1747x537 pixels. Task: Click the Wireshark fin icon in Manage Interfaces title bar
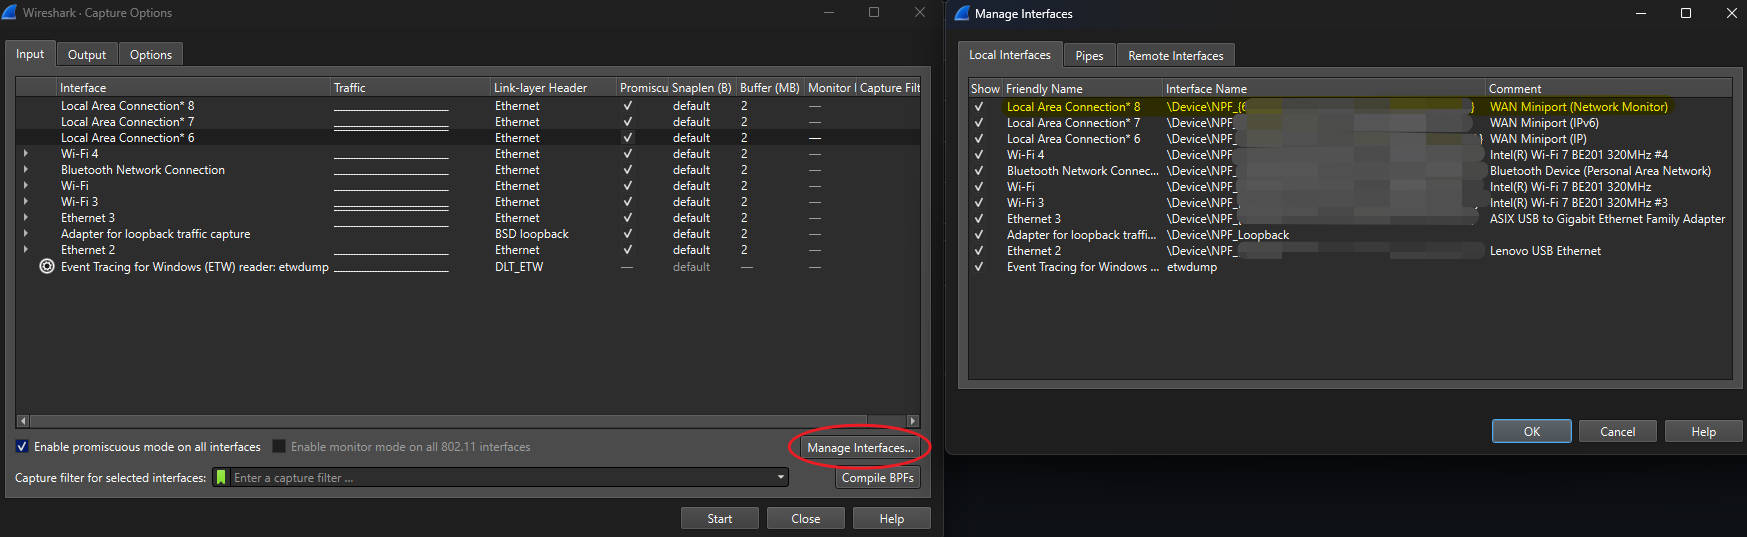click(x=962, y=13)
